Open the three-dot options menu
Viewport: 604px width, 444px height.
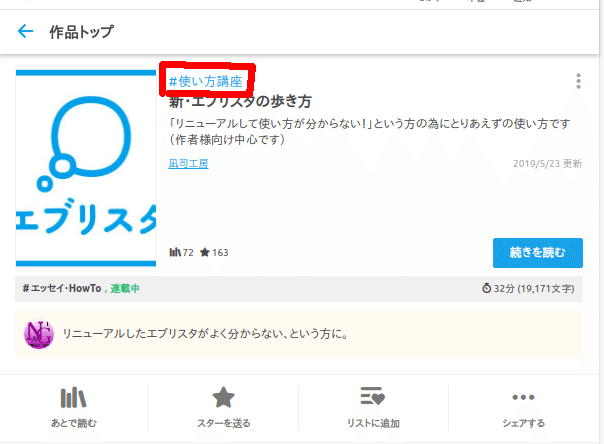578,81
